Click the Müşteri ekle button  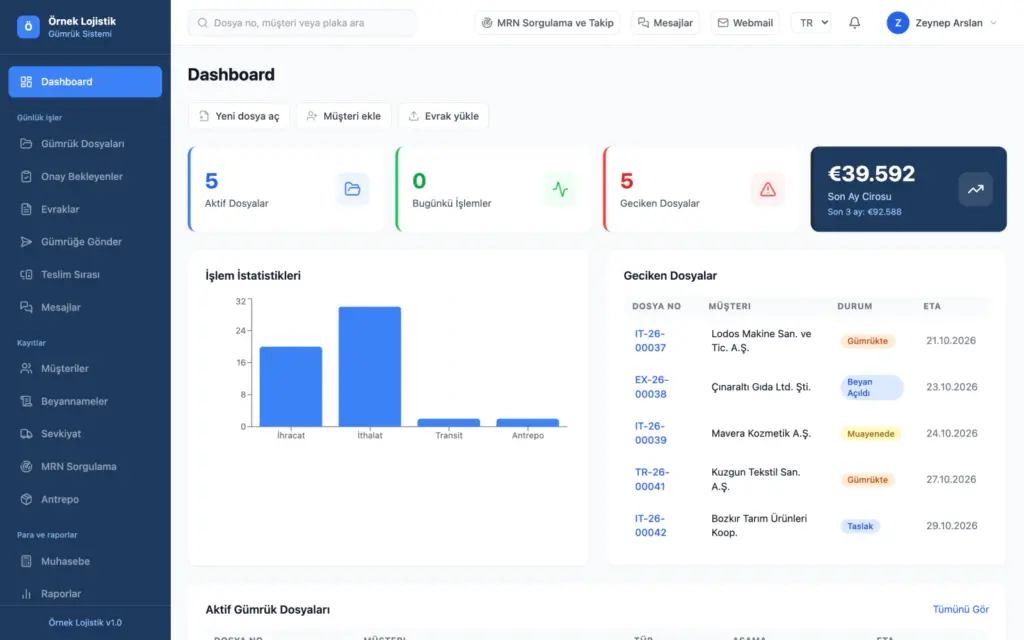point(344,116)
